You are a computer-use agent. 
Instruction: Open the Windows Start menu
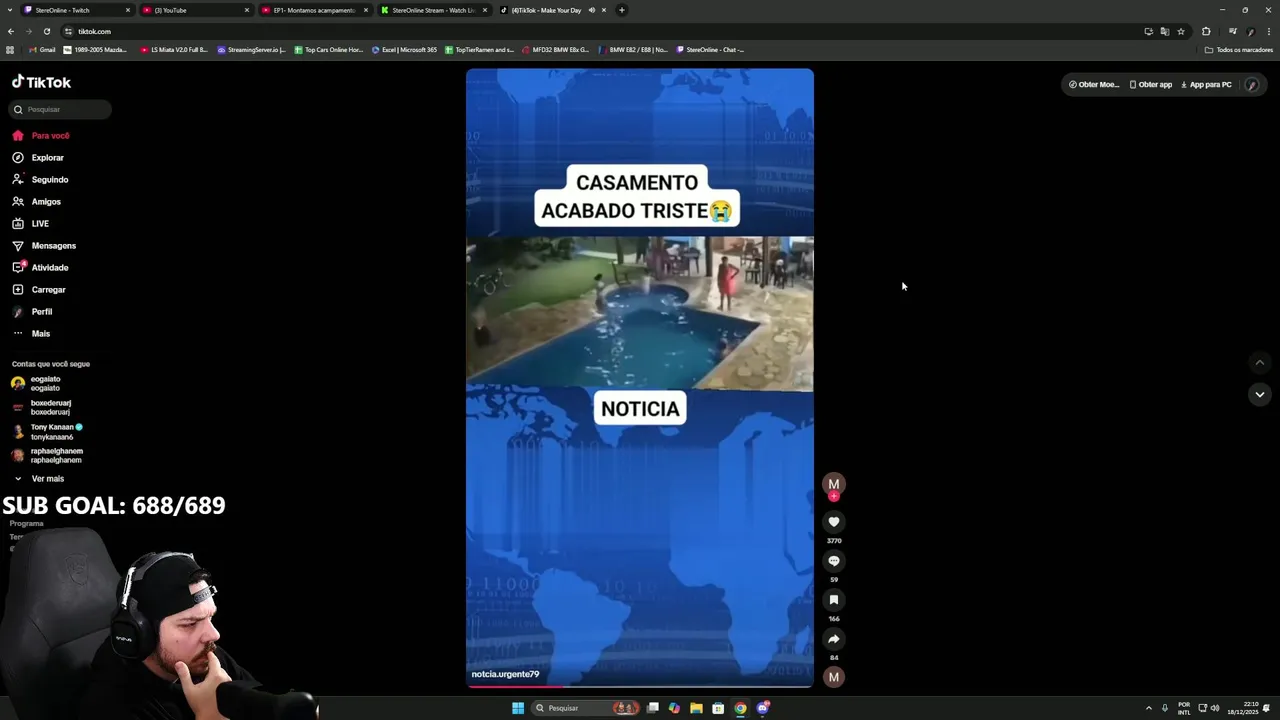517,708
